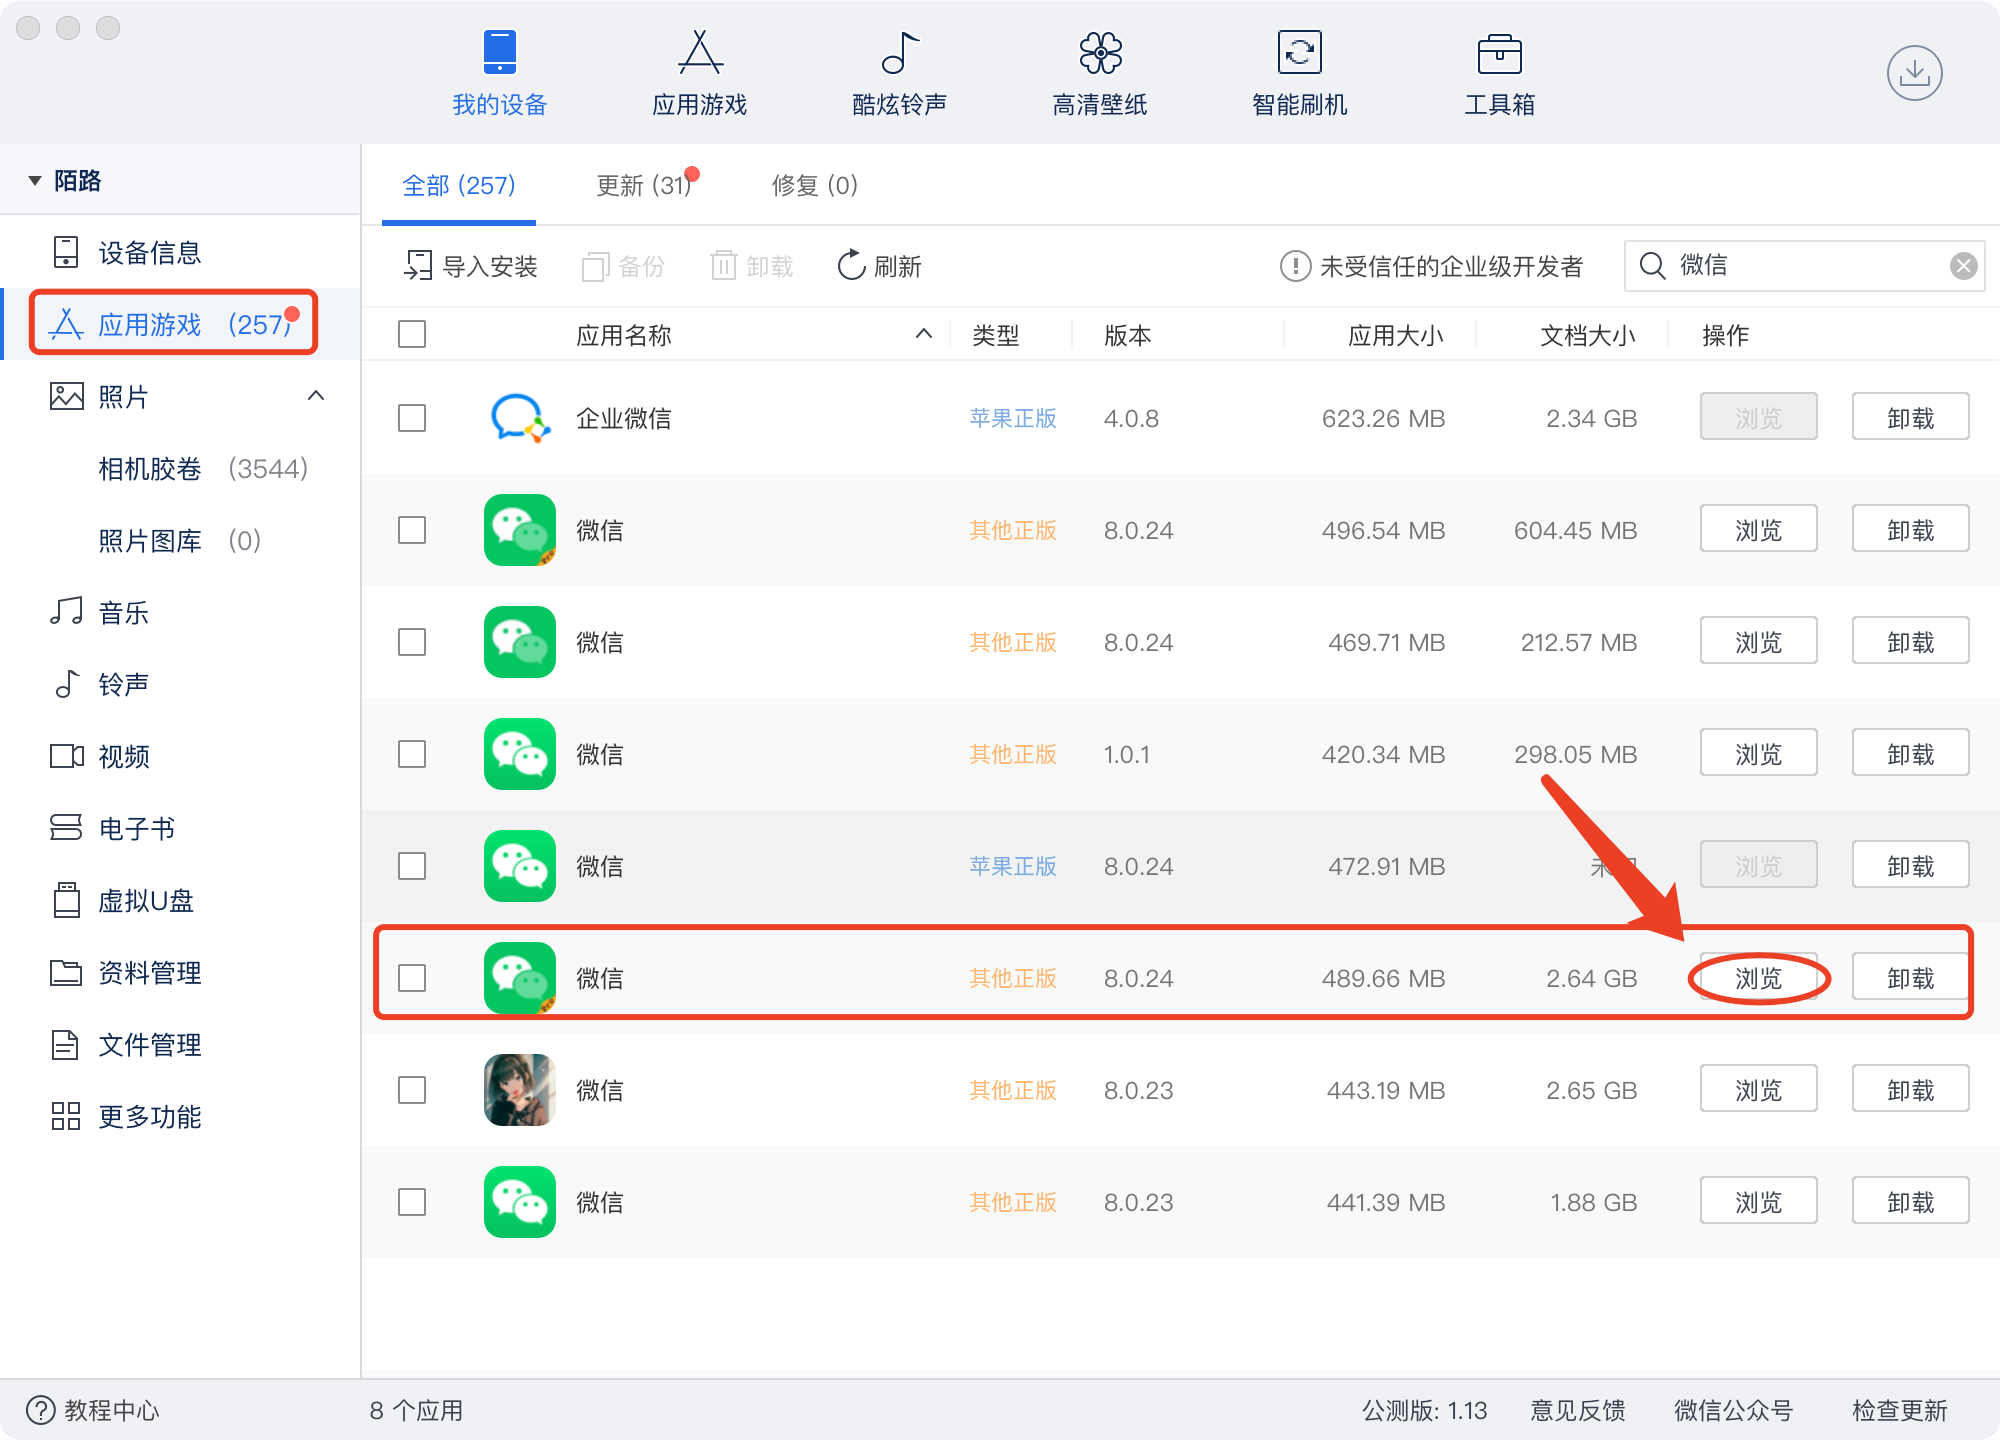The width and height of the screenshot is (2000, 1440).
Task: Open the 酷炫铃声 music note section
Action: click(x=899, y=74)
